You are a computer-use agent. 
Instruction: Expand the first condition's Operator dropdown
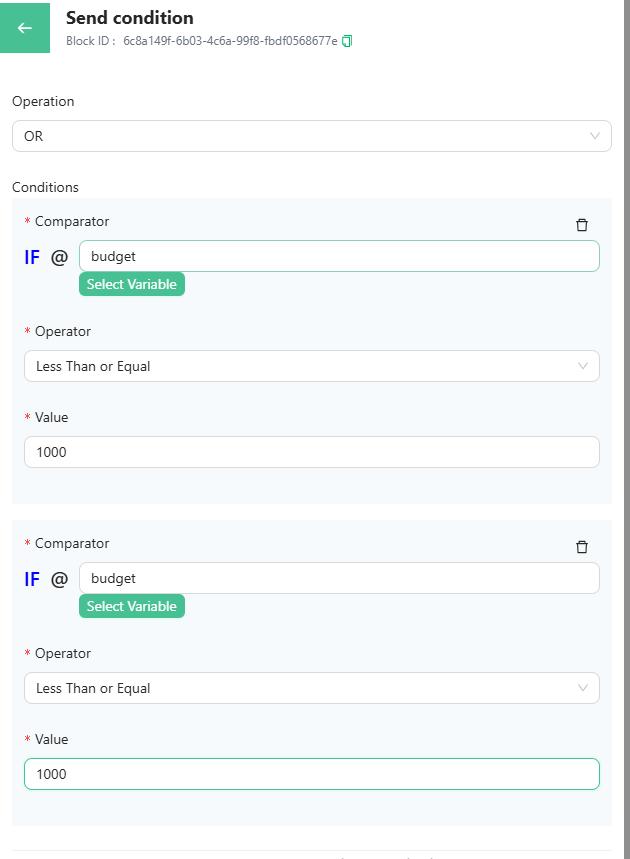[311, 366]
